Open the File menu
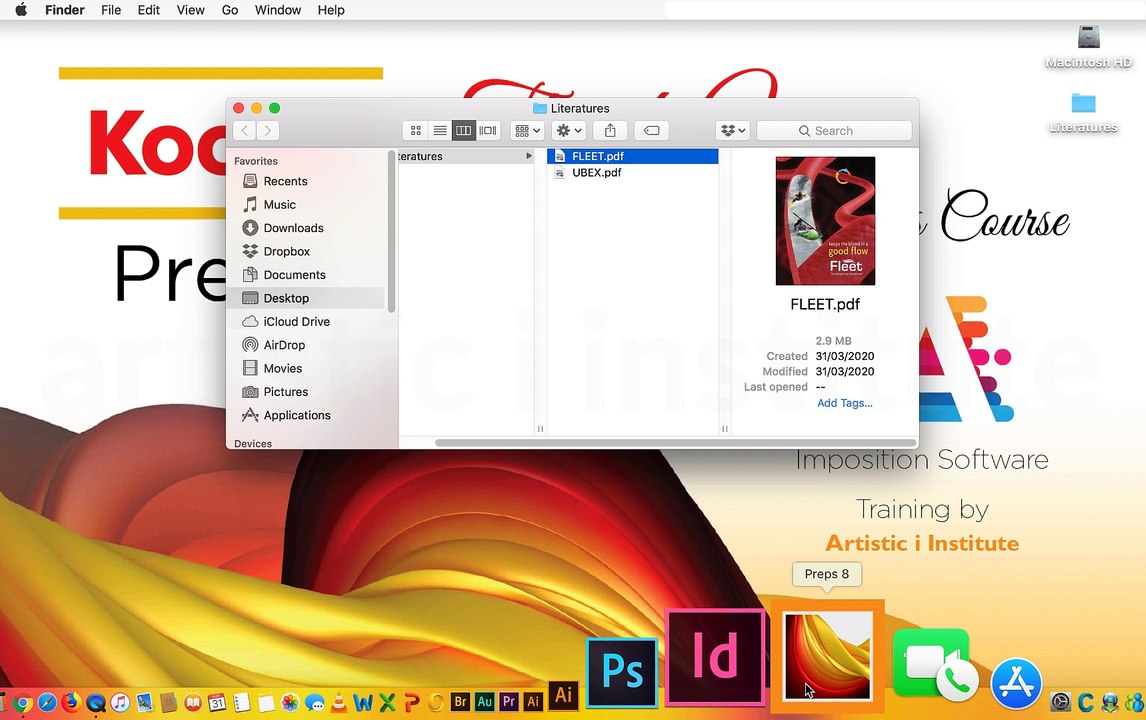This screenshot has height=720, width=1146. (x=111, y=10)
